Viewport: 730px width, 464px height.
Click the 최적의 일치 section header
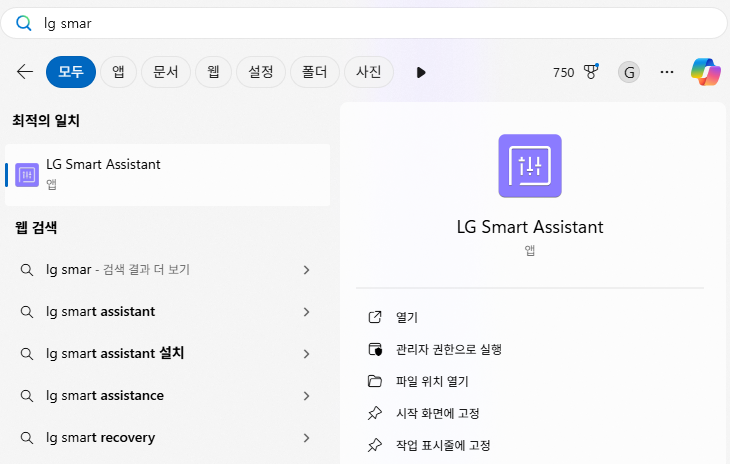point(46,121)
